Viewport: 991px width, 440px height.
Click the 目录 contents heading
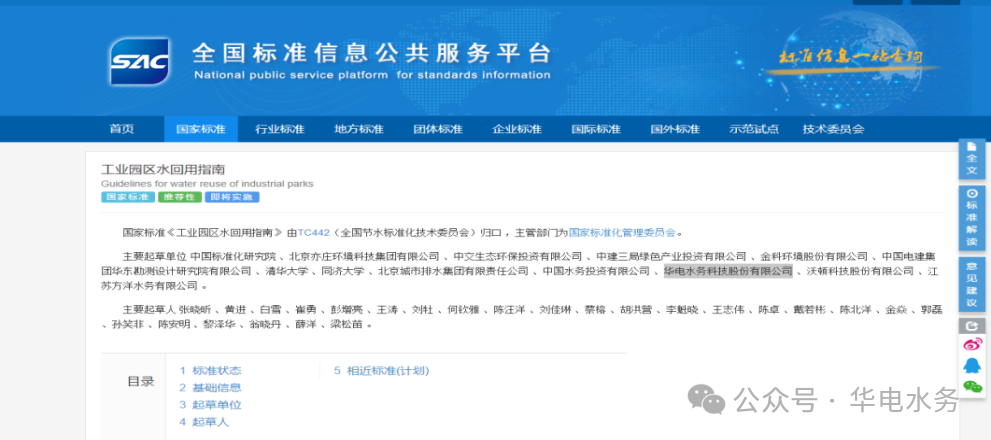coord(141,381)
